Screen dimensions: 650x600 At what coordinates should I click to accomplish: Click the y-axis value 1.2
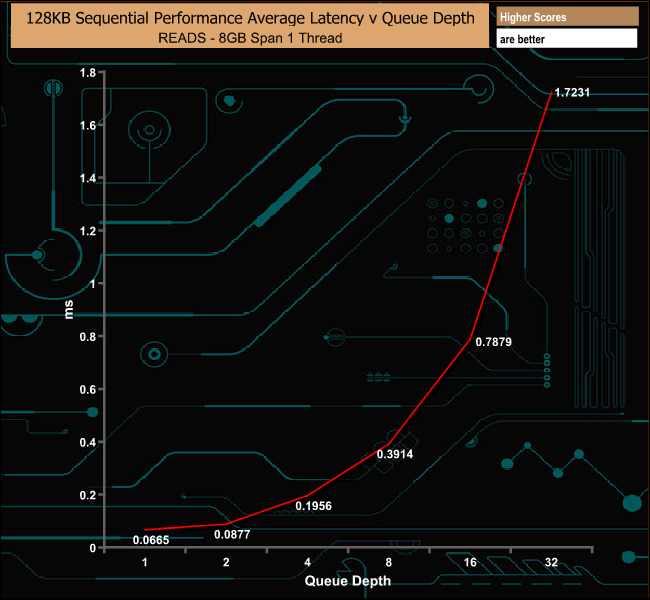[87, 231]
